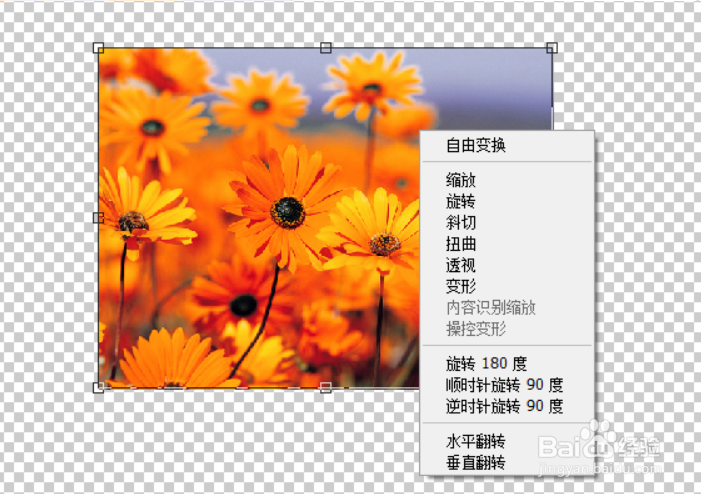The image size is (701, 494).
Task: Click the bottom-center transform handle
Action: pos(326,388)
